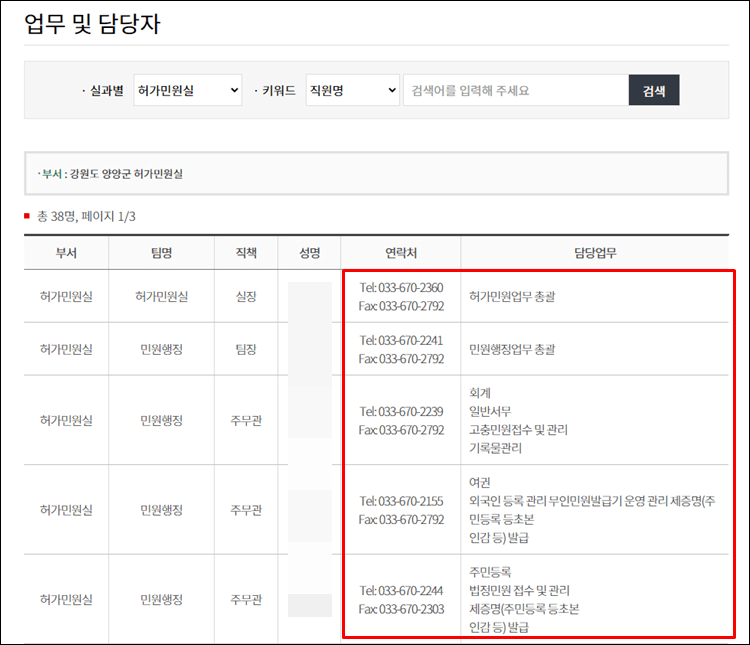Click phone number Tel 033-670-2239
Screen dimensions: 750x645
click(401, 411)
